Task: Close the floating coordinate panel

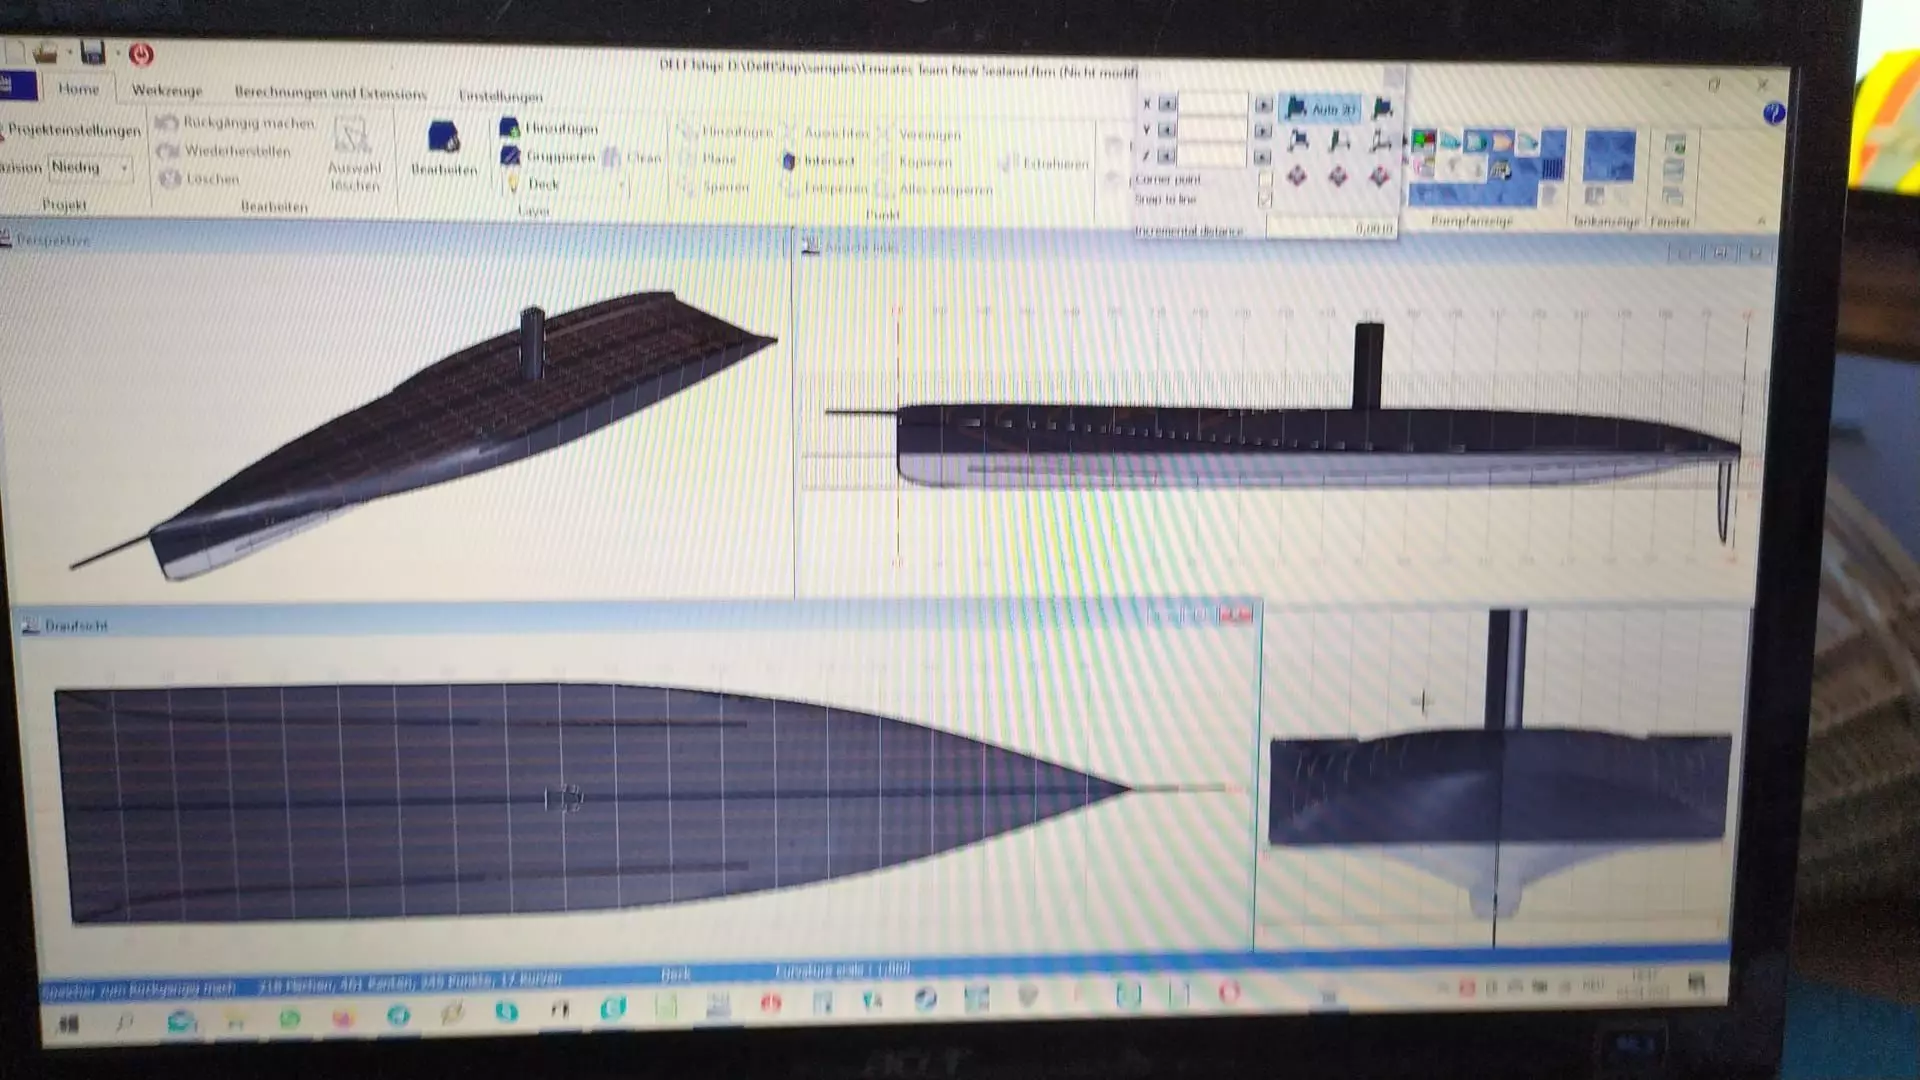Action: pyautogui.click(x=1393, y=77)
